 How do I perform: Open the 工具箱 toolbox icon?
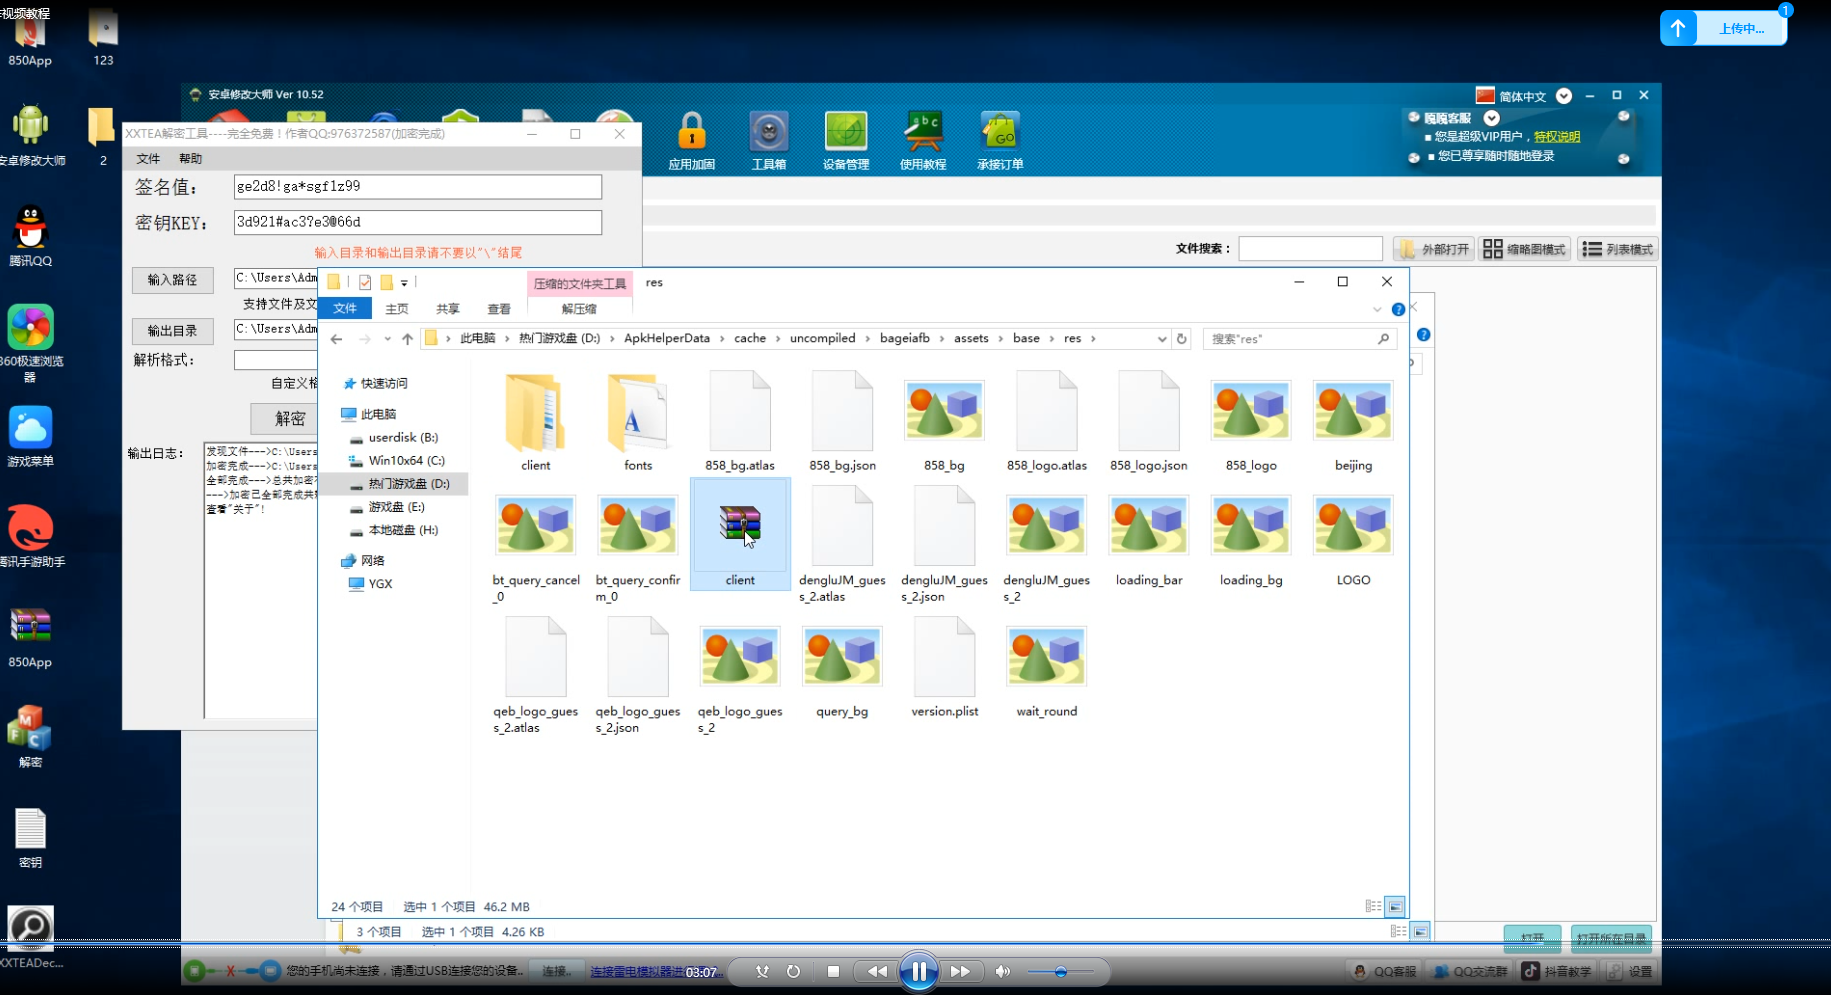click(x=768, y=135)
